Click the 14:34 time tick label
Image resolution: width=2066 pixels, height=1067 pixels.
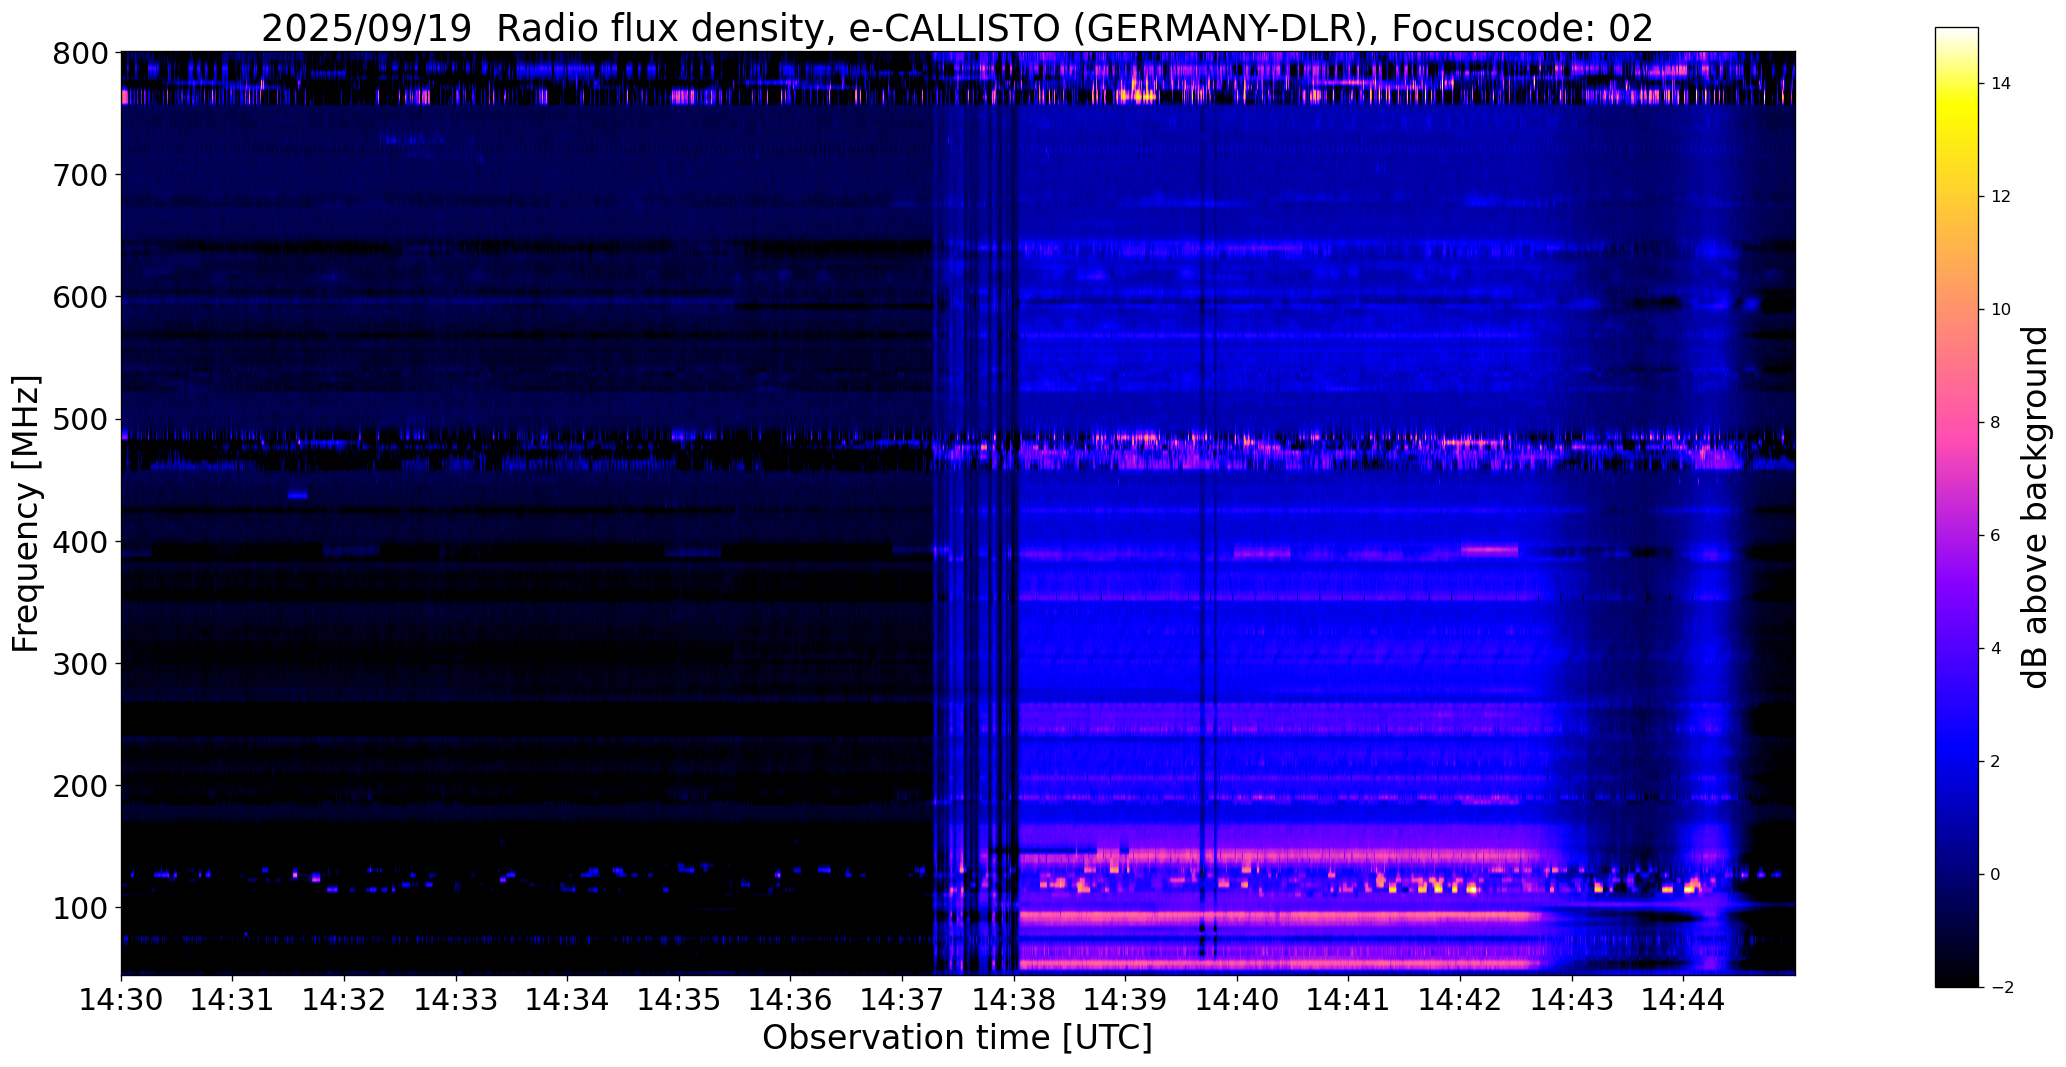pyautogui.click(x=568, y=998)
